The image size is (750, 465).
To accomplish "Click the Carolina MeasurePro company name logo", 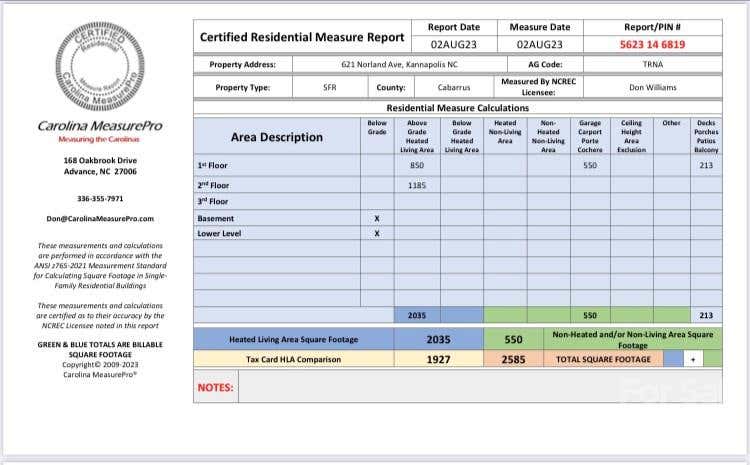I will click(x=100, y=126).
